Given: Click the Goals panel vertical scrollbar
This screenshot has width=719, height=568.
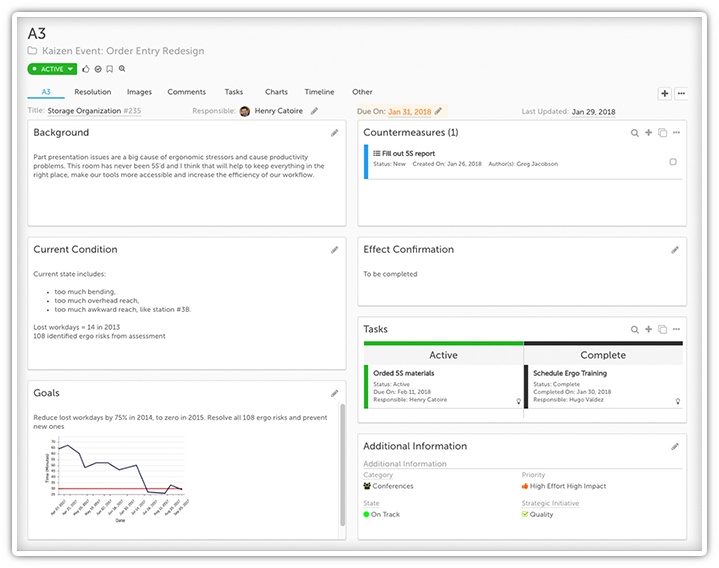Looking at the screenshot, I should tap(342, 464).
